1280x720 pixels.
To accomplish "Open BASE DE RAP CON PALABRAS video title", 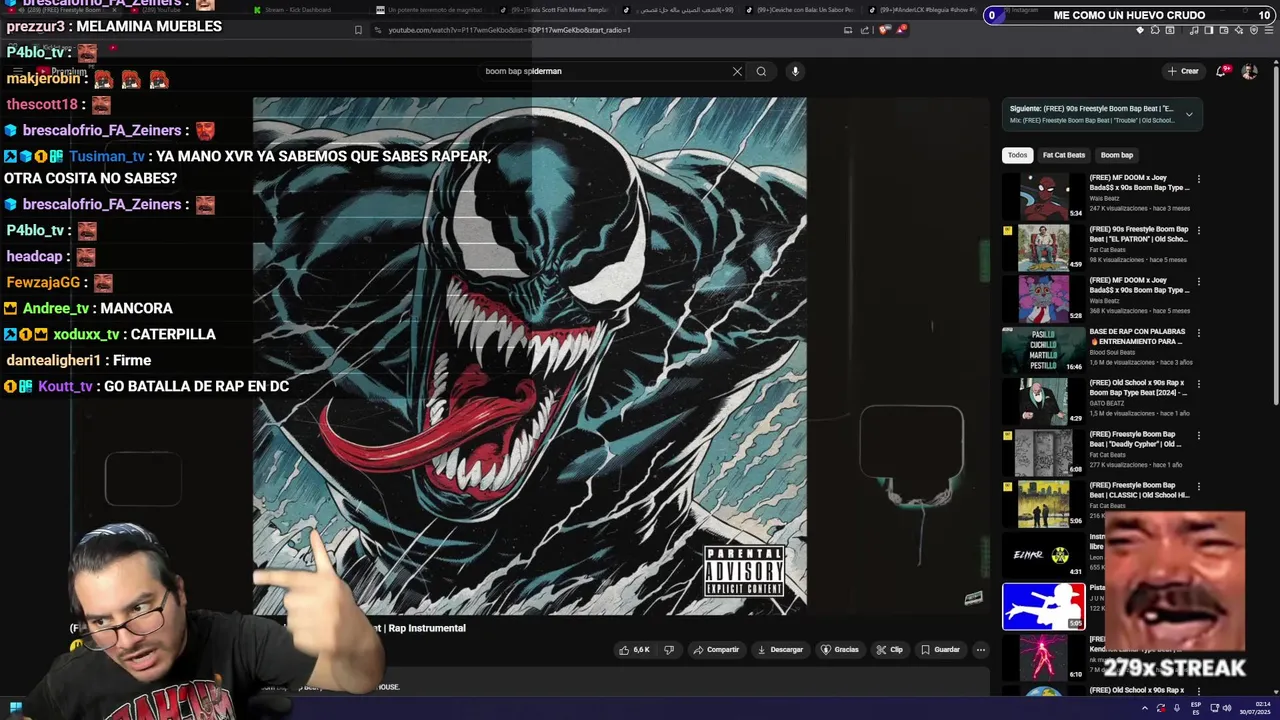I will click(1138, 336).
